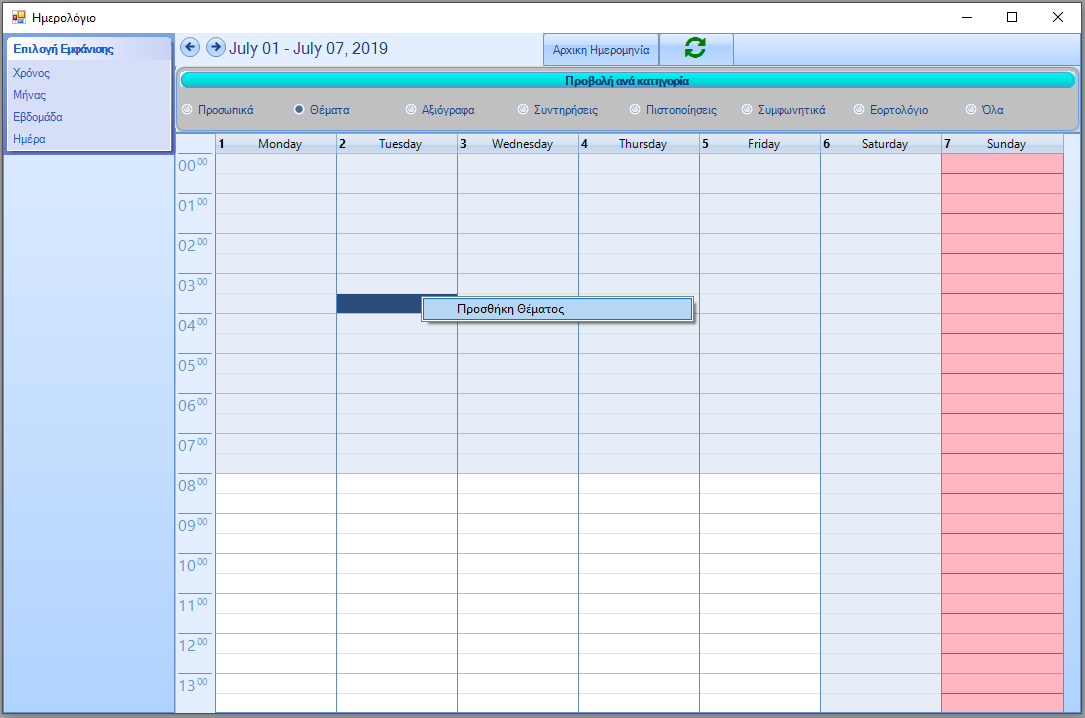Select the Προσωπικά radio button
The width and height of the screenshot is (1085, 718).
pos(187,110)
